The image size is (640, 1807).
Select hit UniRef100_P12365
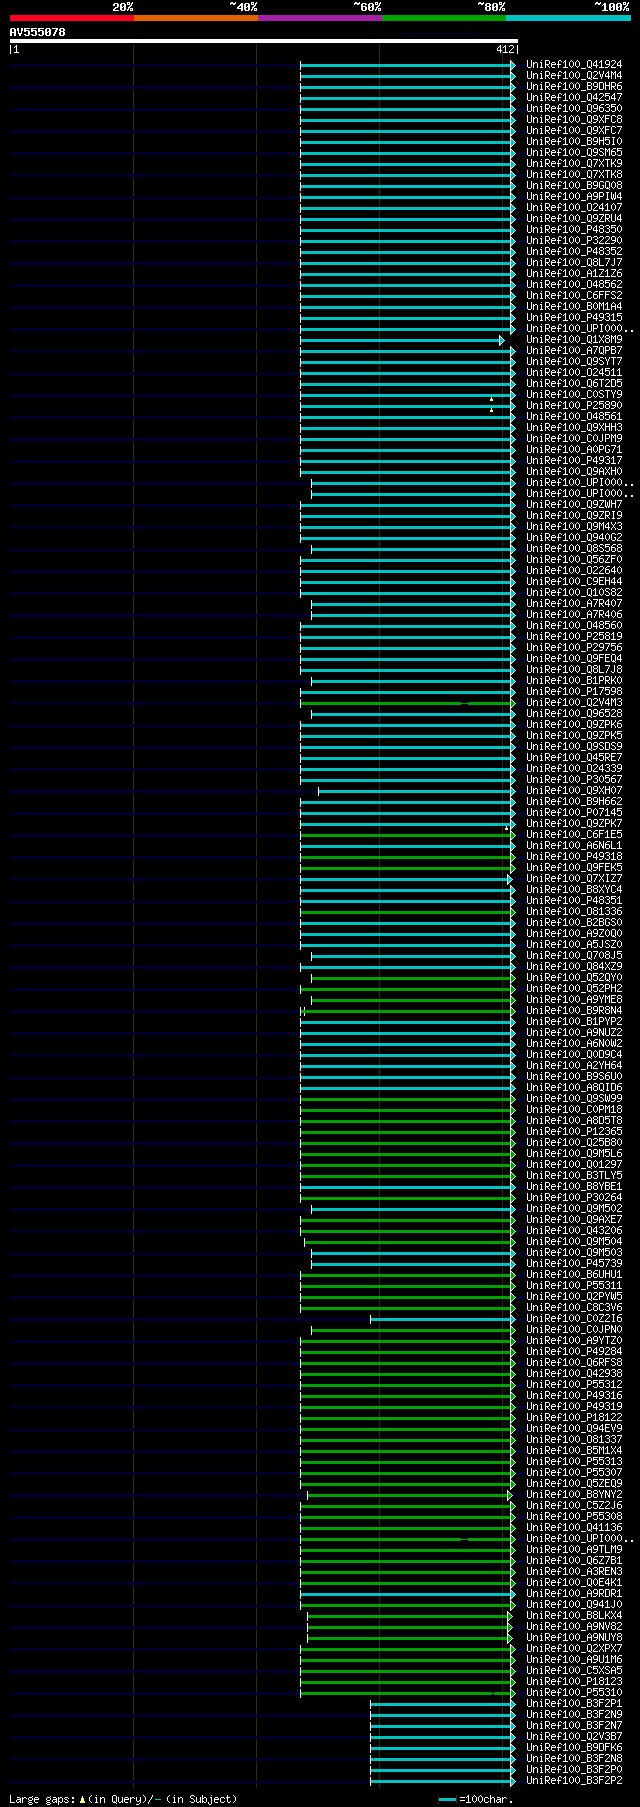tap(574, 1132)
